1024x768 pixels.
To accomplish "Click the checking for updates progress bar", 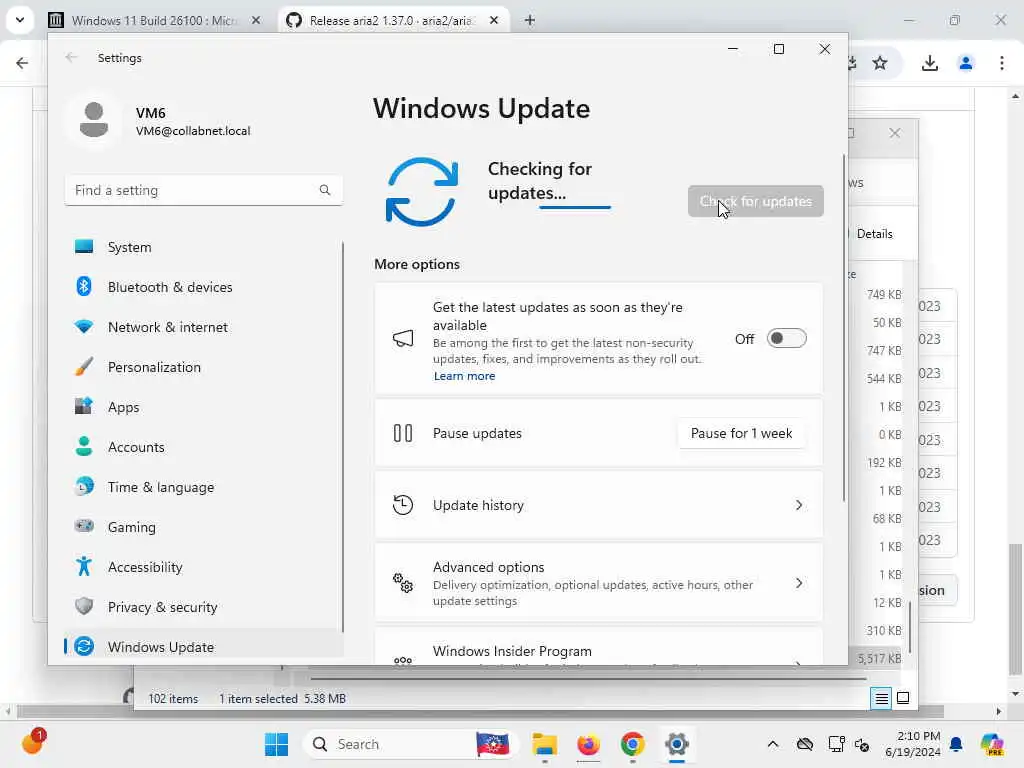I will pos(575,208).
